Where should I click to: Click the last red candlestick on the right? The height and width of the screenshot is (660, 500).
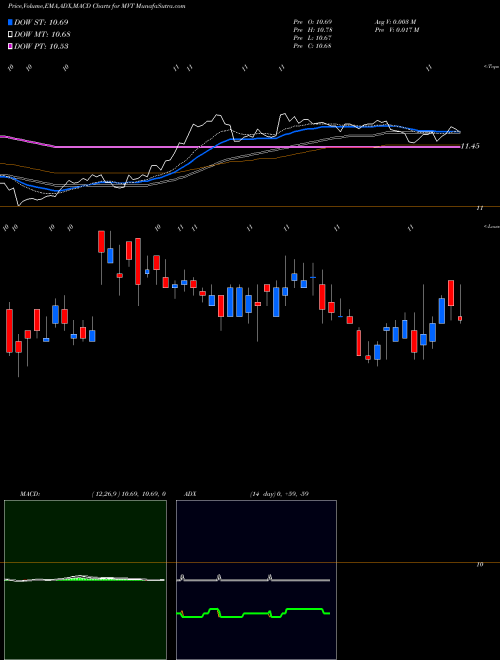point(460,319)
